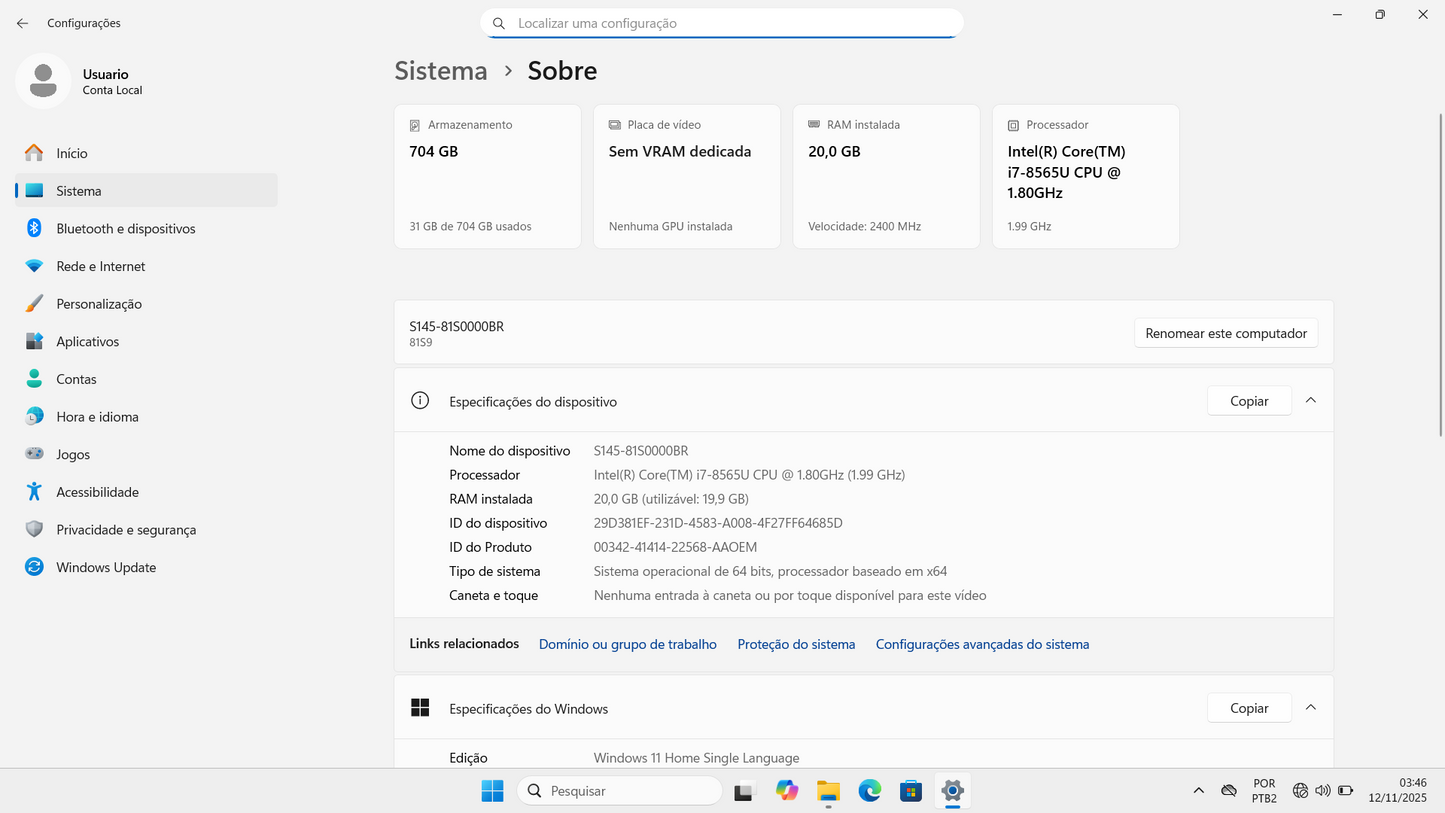Open Privacidade e segurança settings
This screenshot has height=813, width=1445.
point(127,529)
